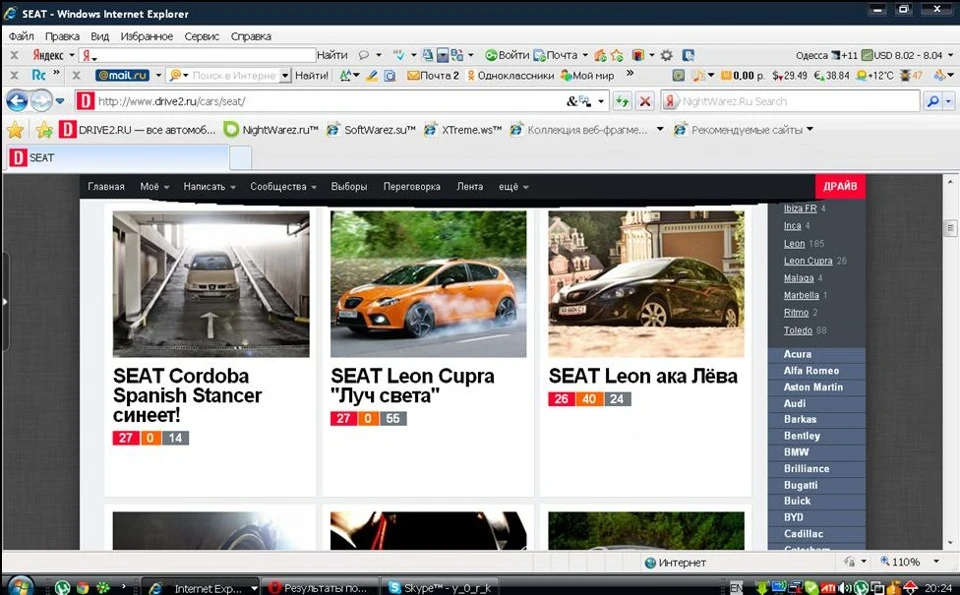The width and height of the screenshot is (960, 595).
Task: Open the Favorites star icon
Action: coord(15,130)
